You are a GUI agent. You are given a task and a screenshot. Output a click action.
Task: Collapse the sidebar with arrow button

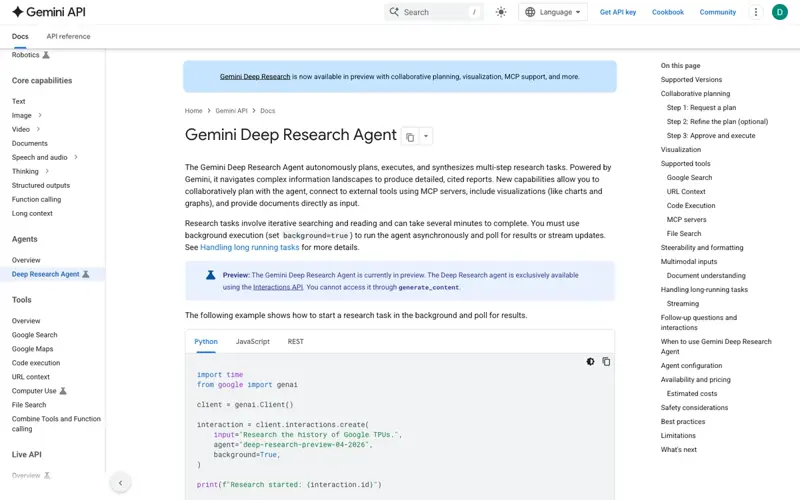click(x=120, y=483)
